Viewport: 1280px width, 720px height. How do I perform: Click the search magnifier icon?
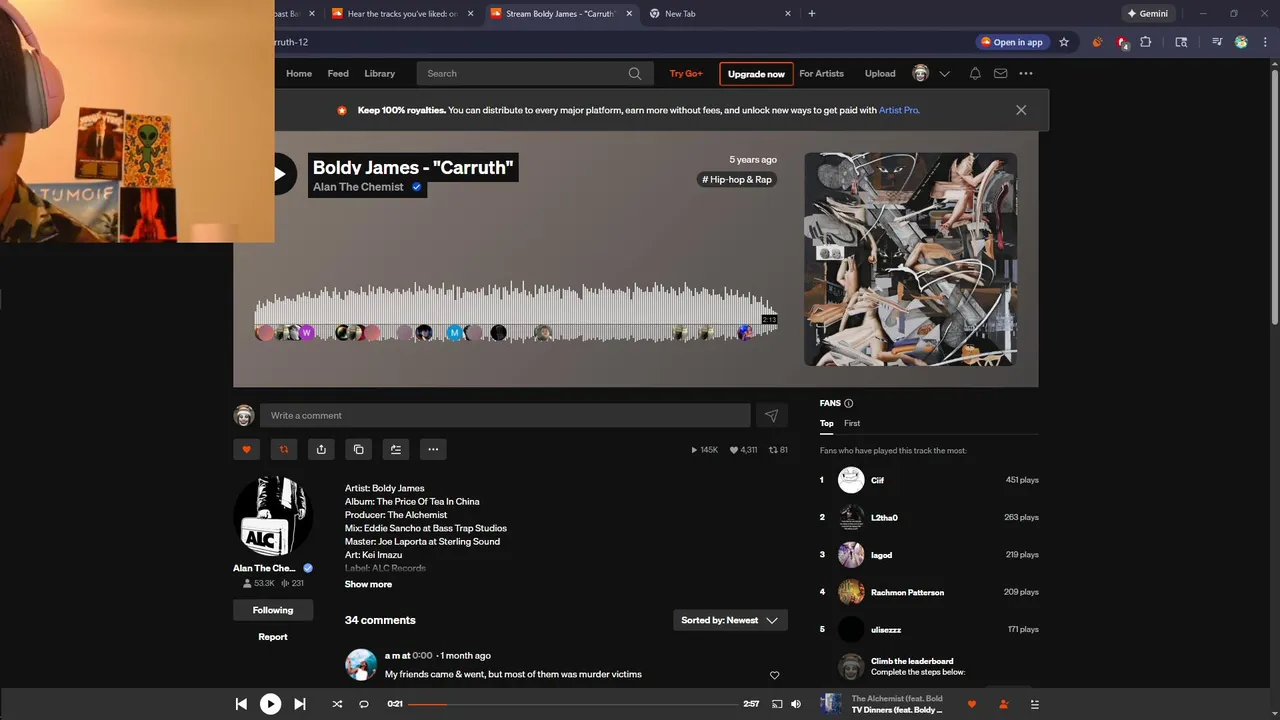pos(635,73)
